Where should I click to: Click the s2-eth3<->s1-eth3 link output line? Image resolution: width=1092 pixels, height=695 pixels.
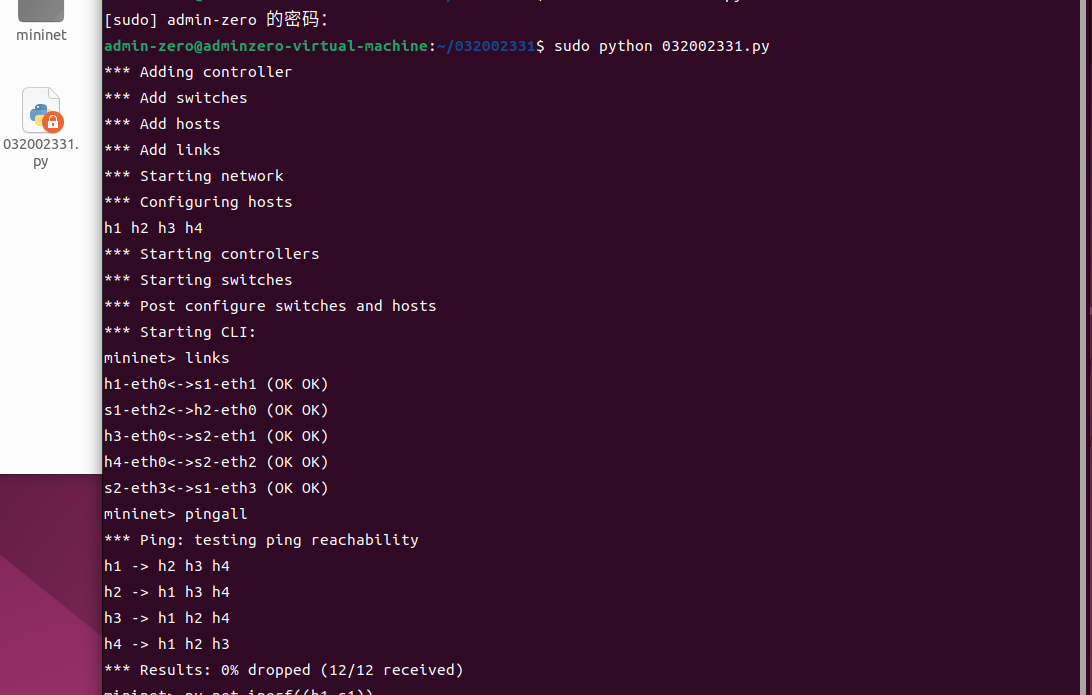pyautogui.click(x=216, y=488)
